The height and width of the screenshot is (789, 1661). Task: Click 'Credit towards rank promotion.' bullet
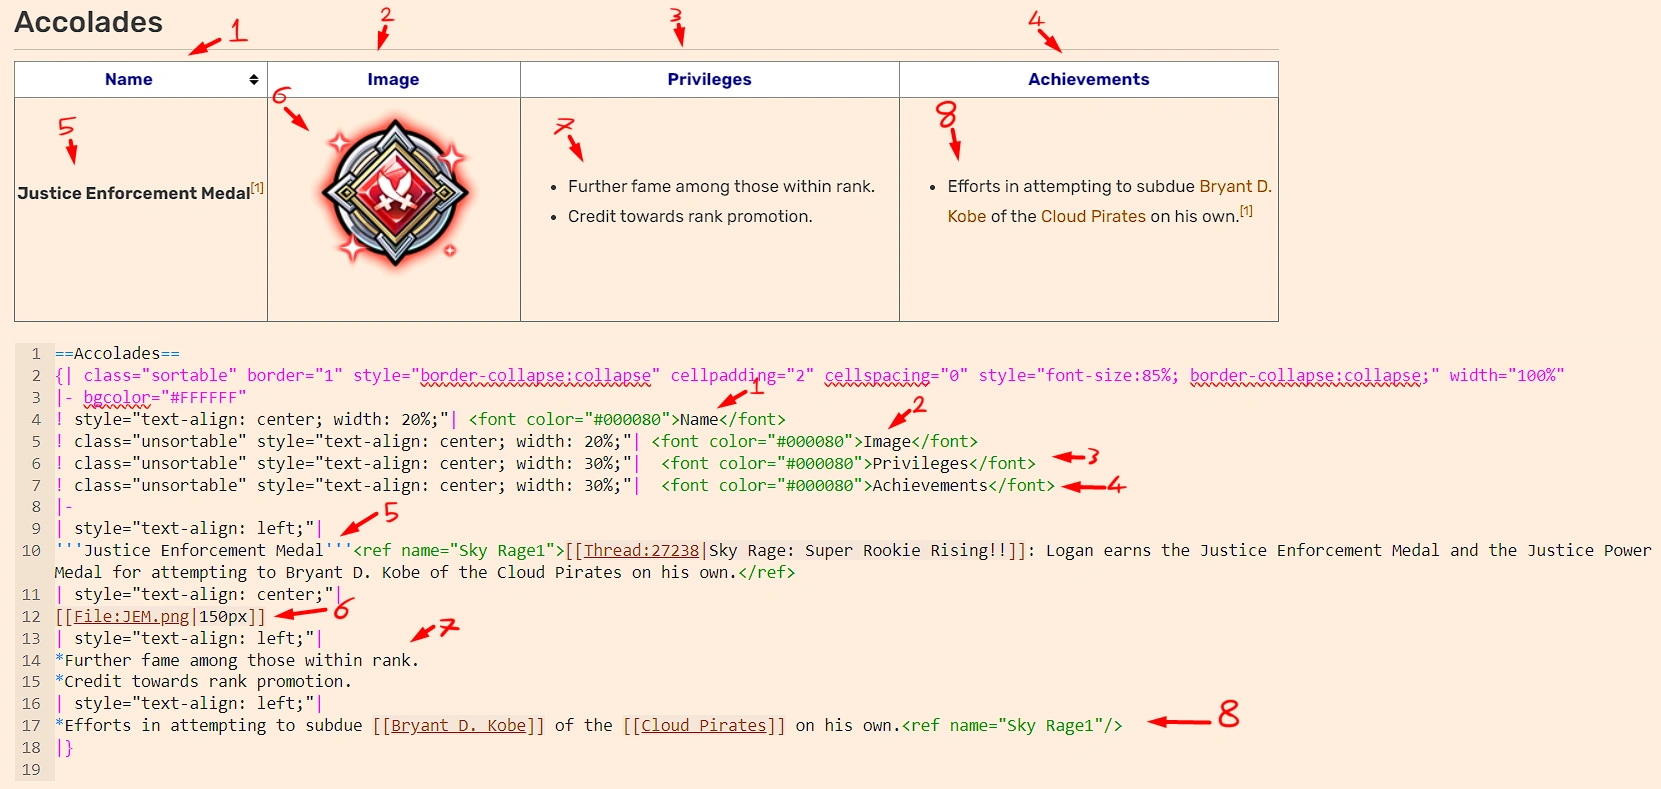(690, 216)
